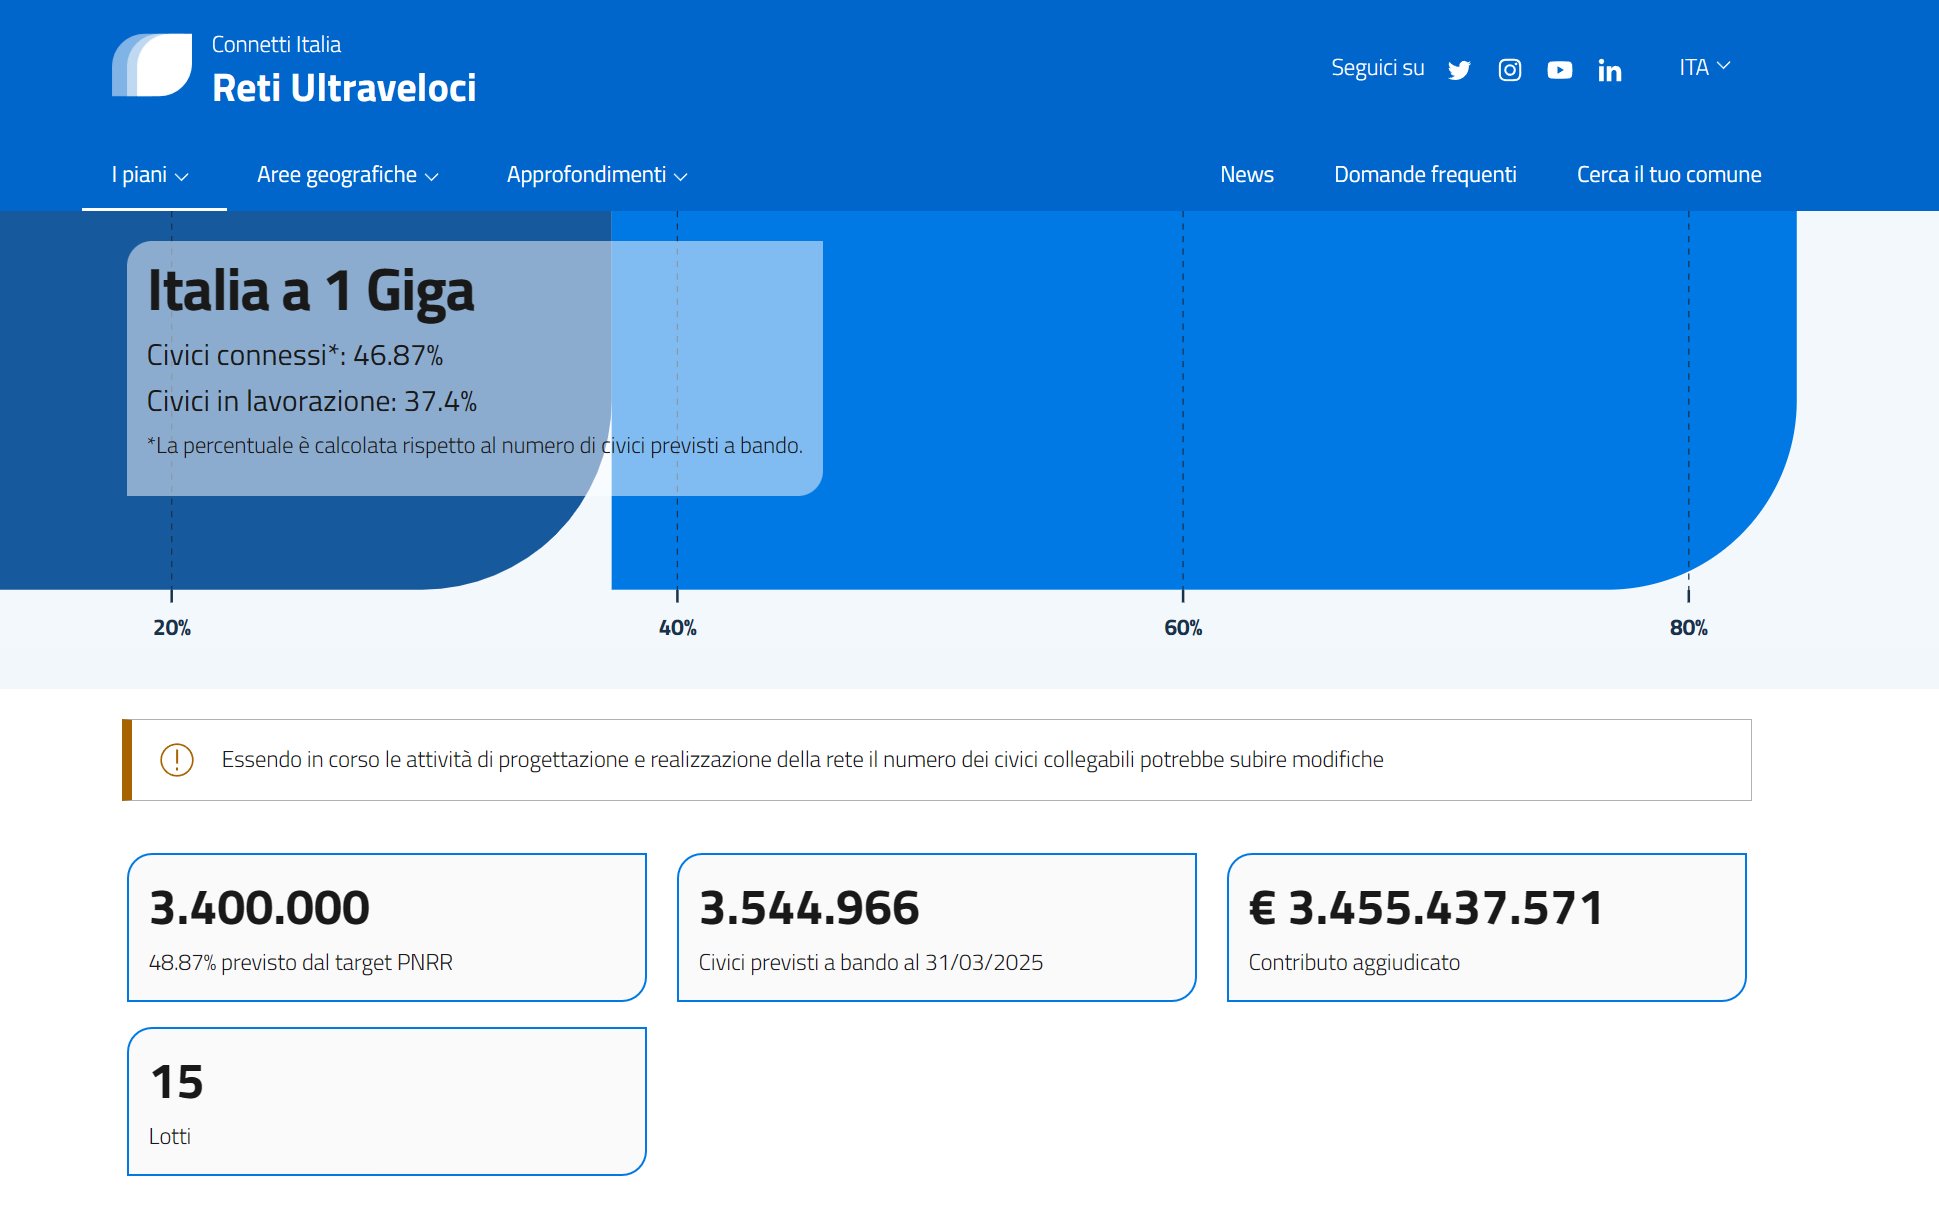1939x1215 pixels.
Task: Select the 15 Lotti card
Action: coord(386,1101)
